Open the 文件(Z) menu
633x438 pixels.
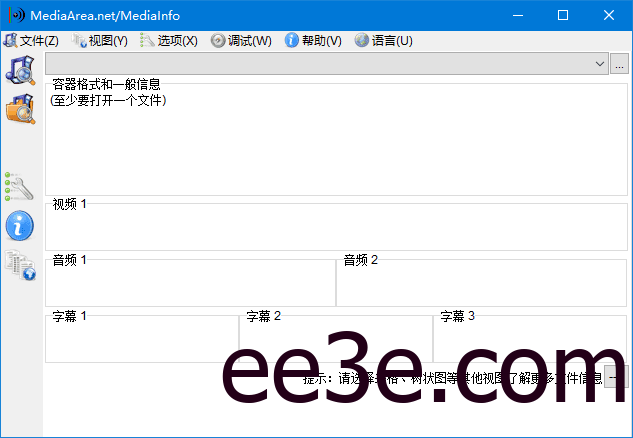click(x=31, y=40)
